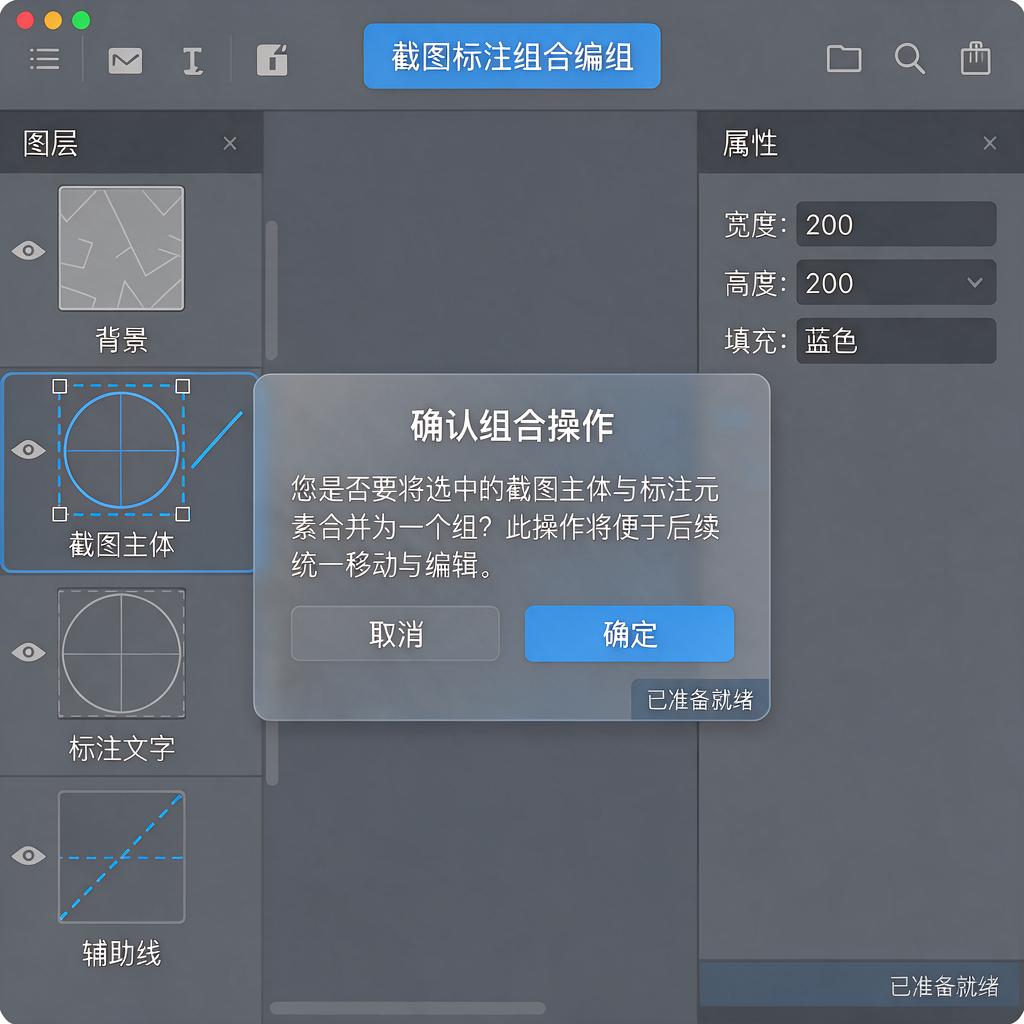Click the document export toolbar icon
Viewport: 1024px width, 1024px height.
point(272,60)
